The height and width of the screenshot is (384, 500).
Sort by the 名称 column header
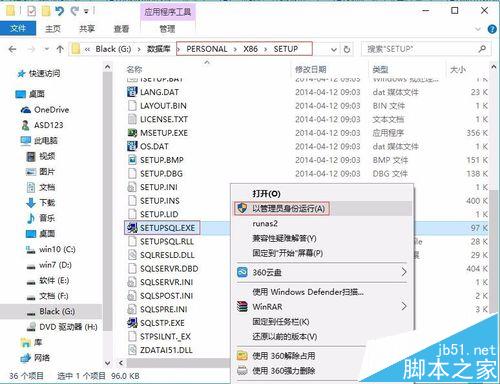point(134,69)
